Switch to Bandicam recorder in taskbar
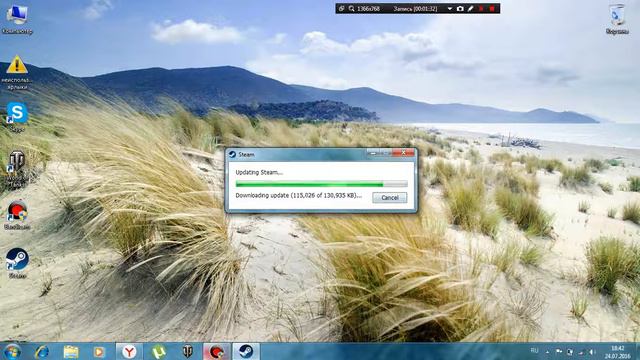The image size is (640, 360). tap(216, 351)
